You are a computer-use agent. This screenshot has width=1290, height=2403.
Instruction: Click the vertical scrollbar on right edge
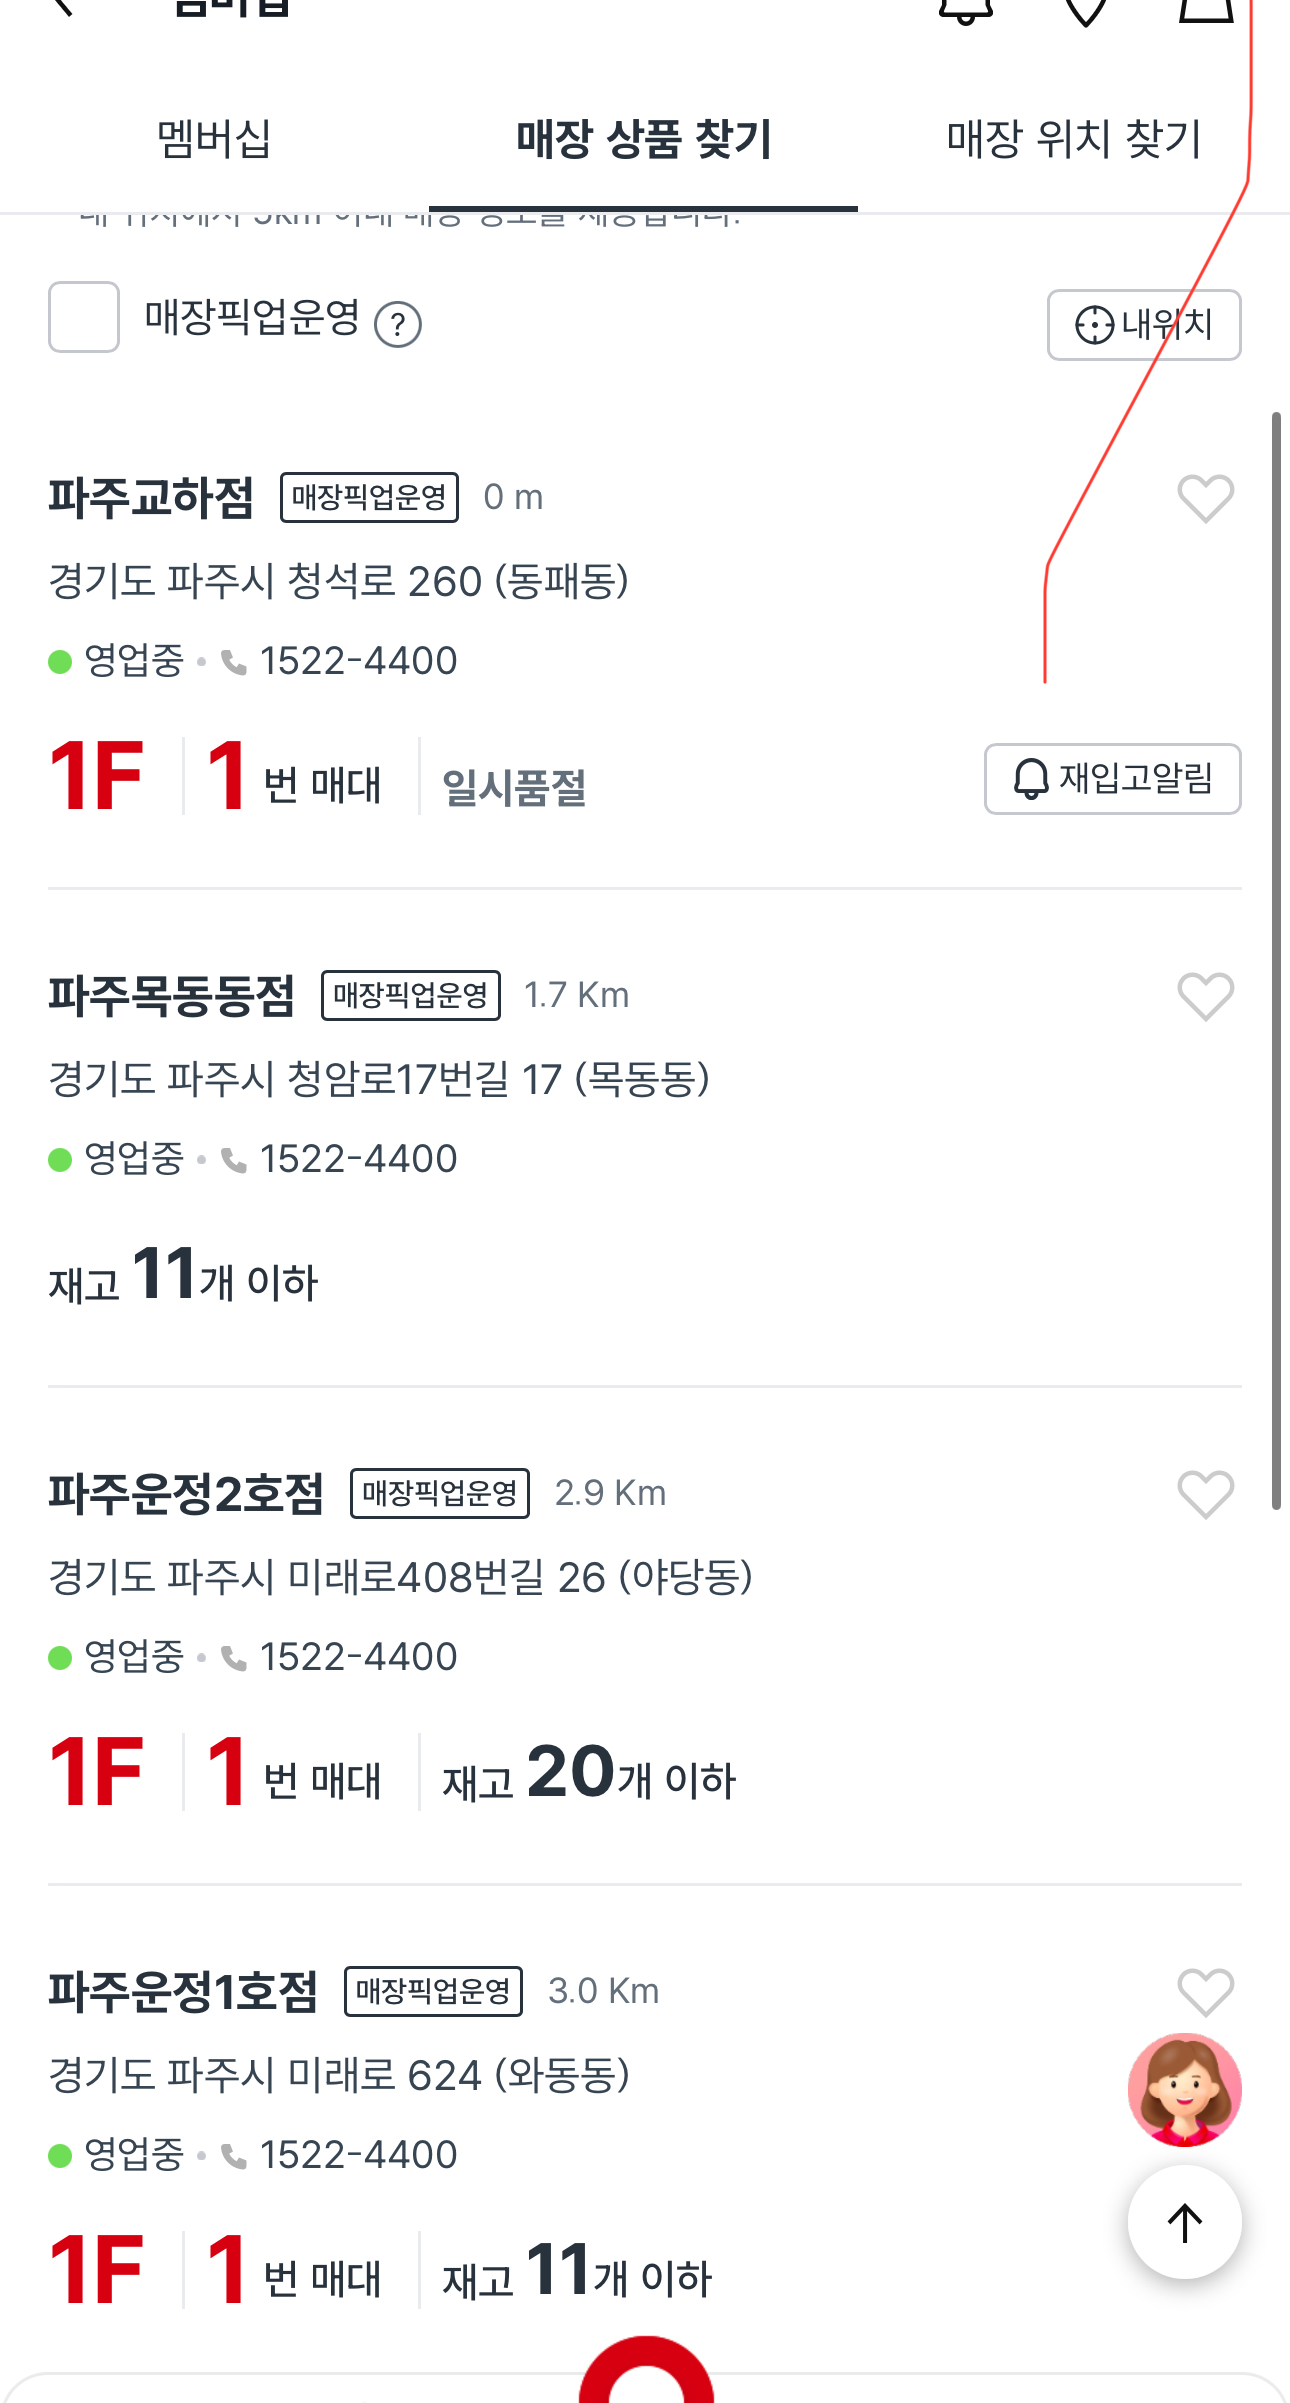pyautogui.click(x=1276, y=960)
